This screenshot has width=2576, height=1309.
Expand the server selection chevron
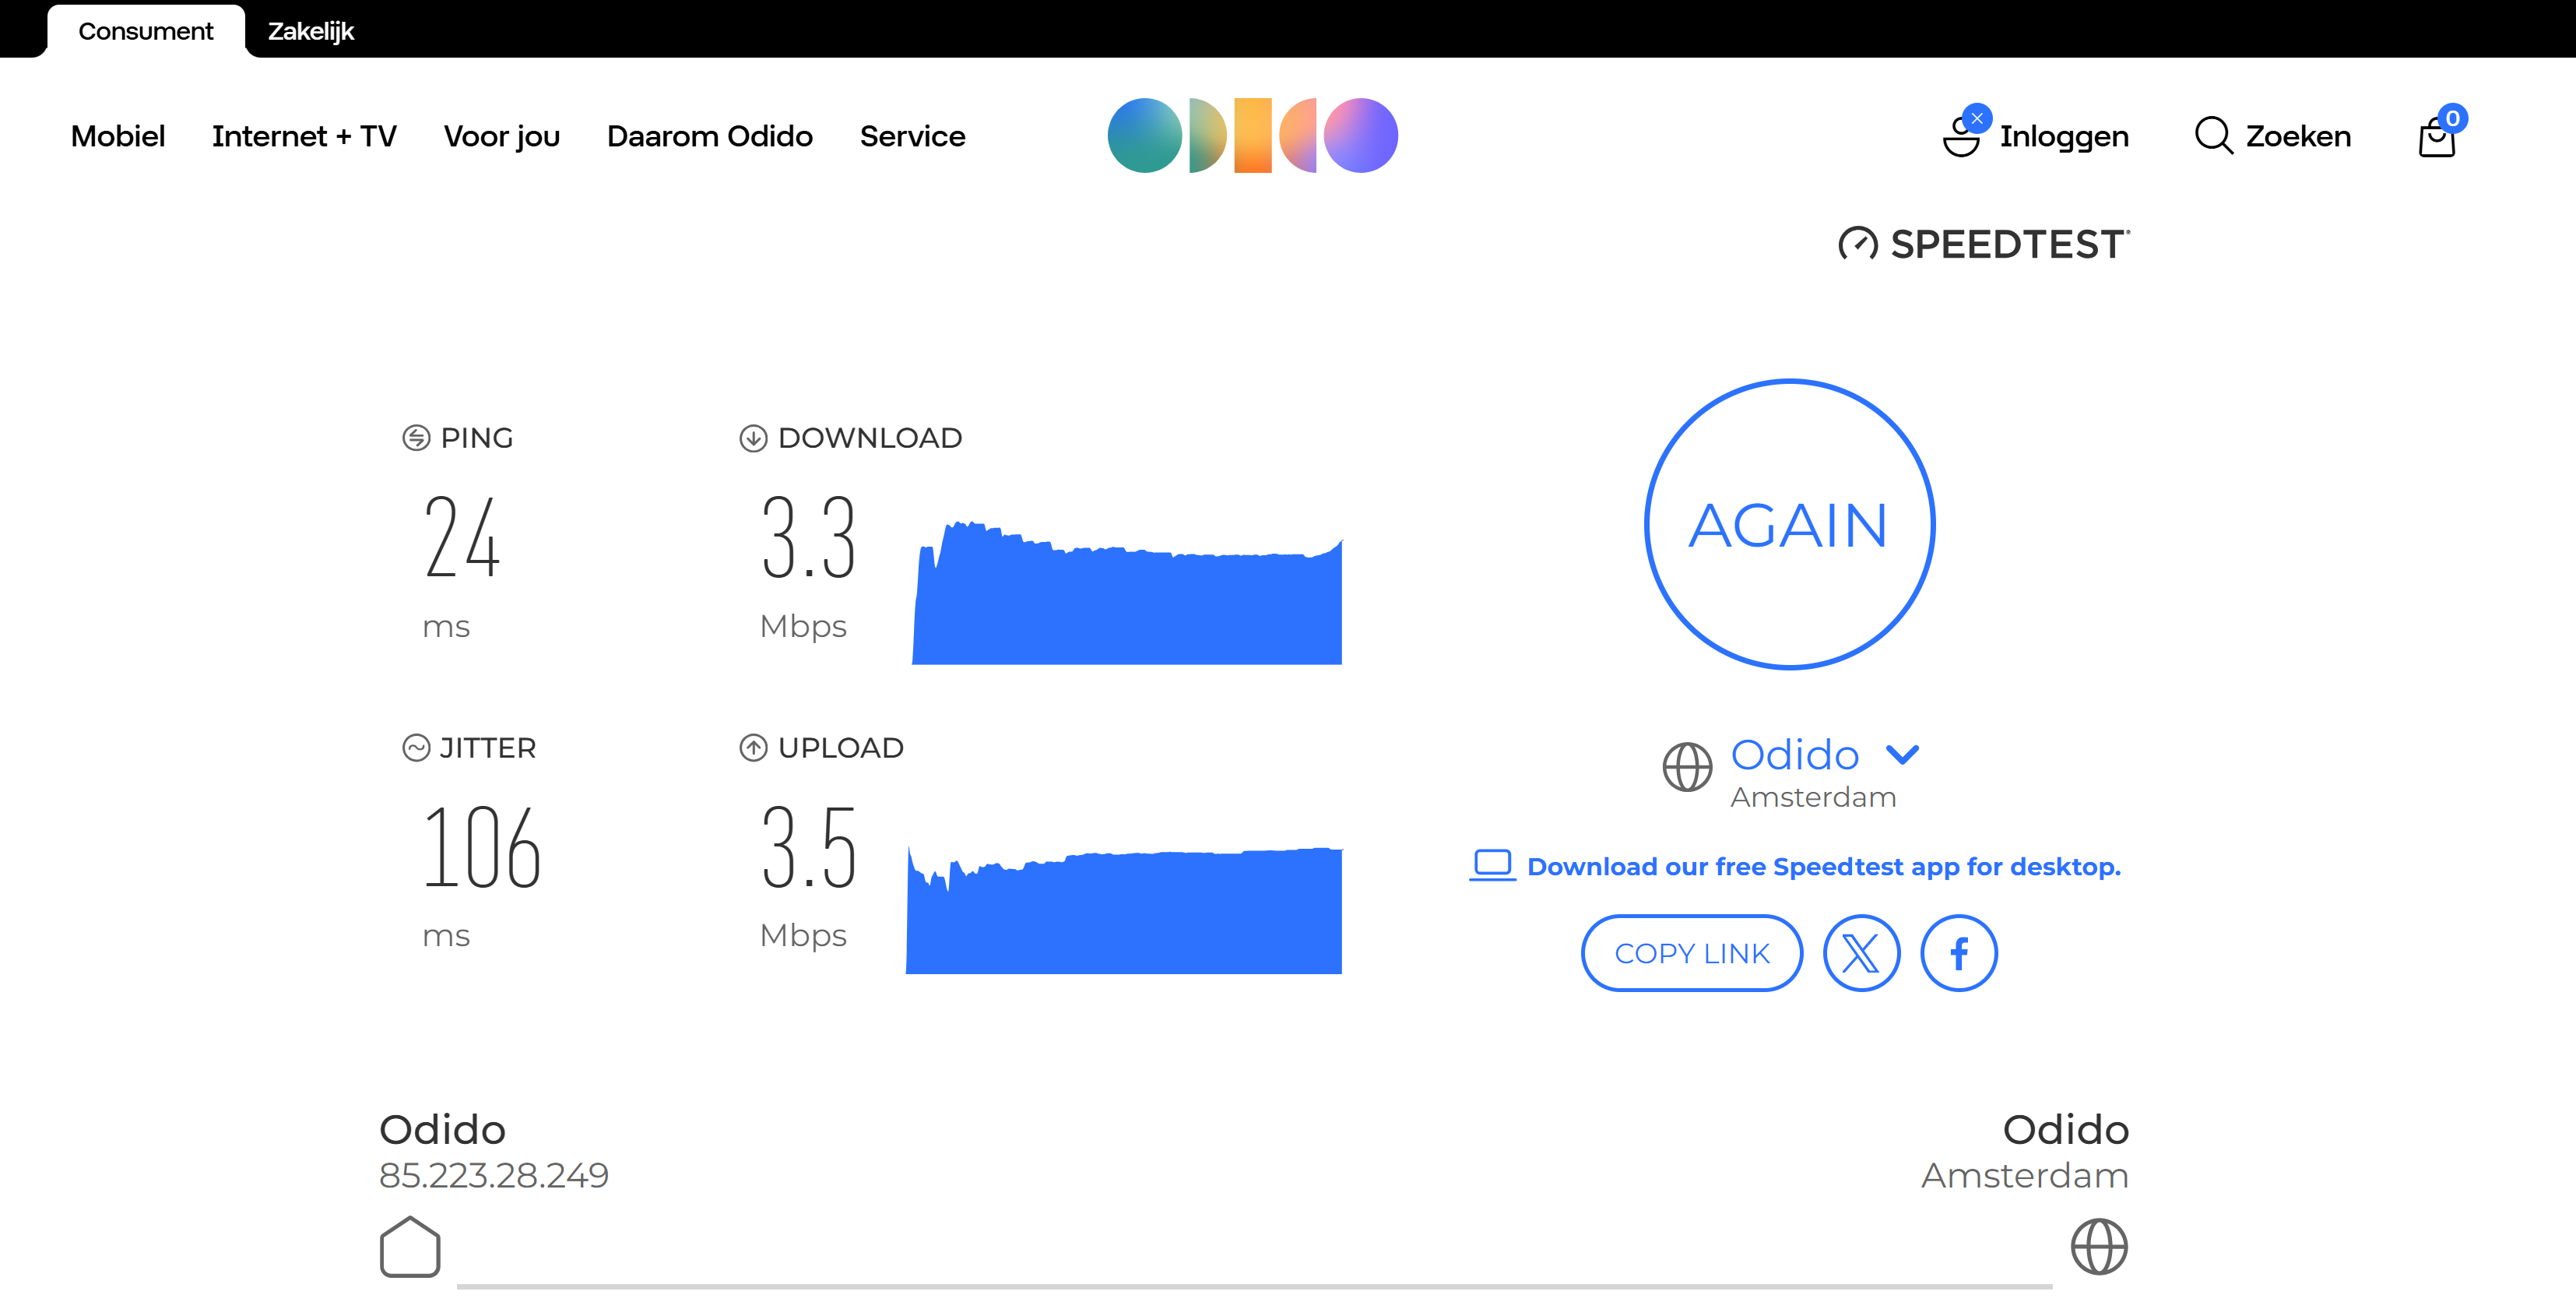tap(1902, 755)
